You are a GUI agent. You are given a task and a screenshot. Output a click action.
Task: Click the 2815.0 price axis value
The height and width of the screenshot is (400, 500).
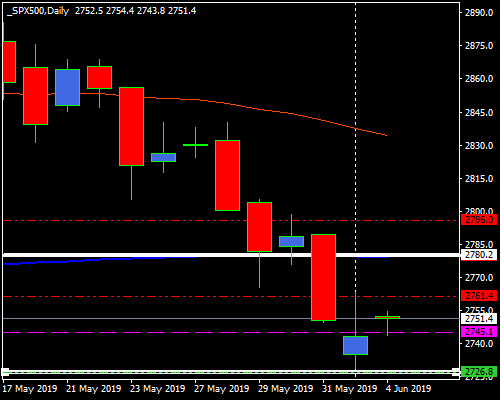(x=479, y=179)
